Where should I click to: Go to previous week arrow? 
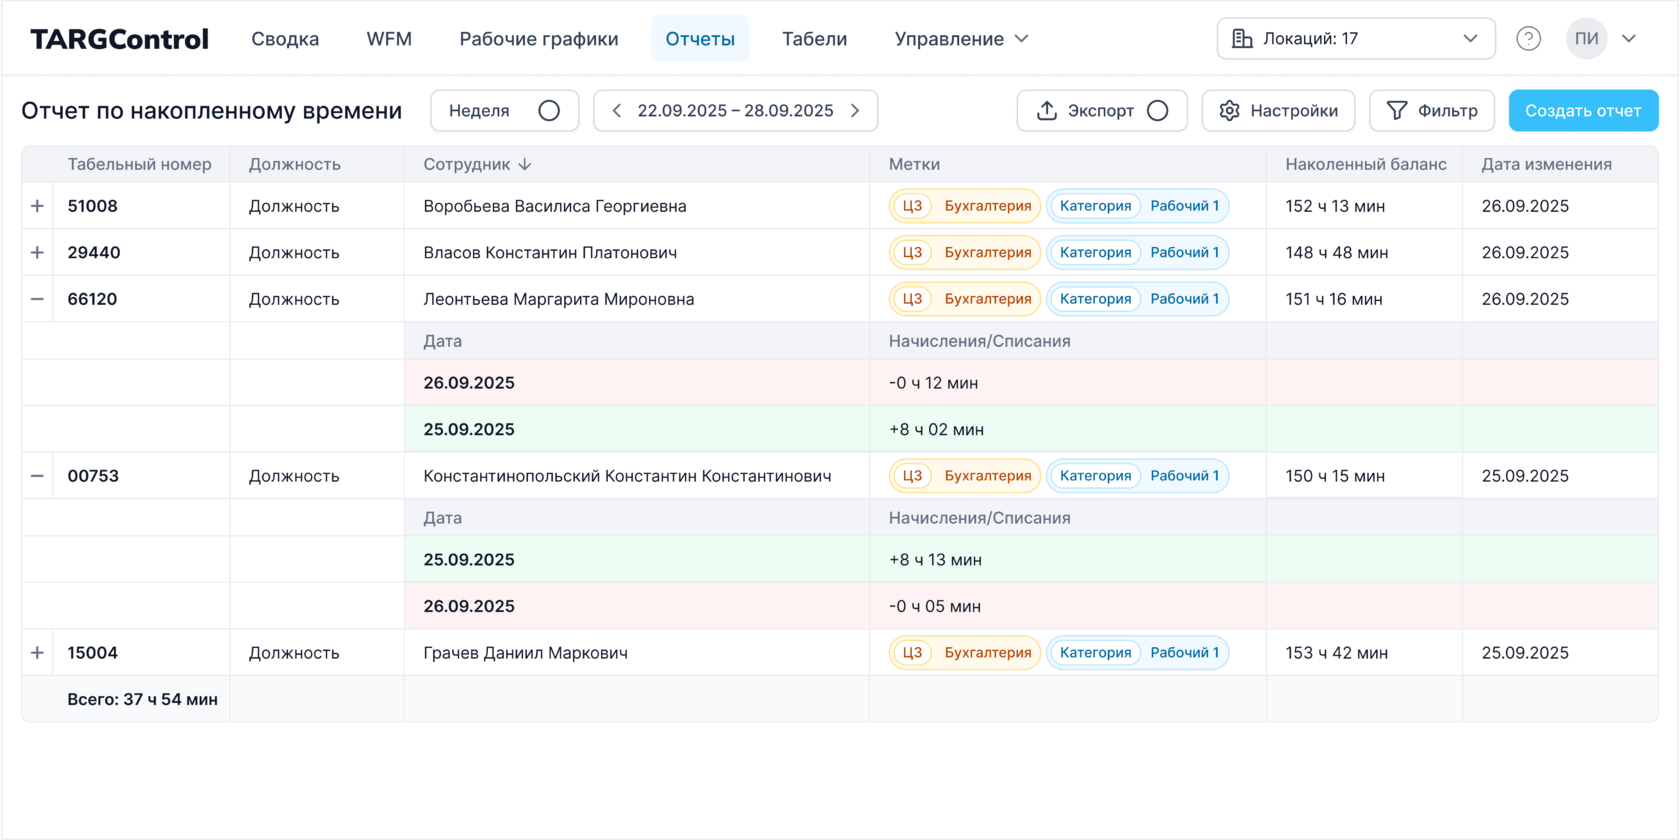(616, 111)
